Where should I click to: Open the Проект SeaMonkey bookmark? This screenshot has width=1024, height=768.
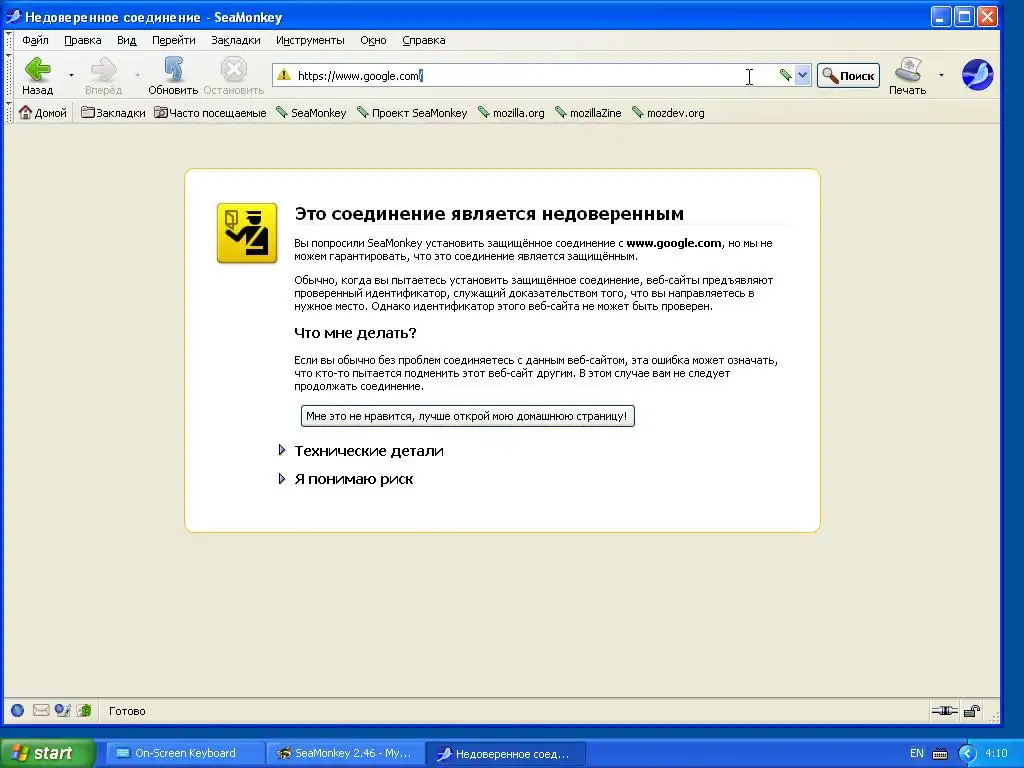point(412,113)
